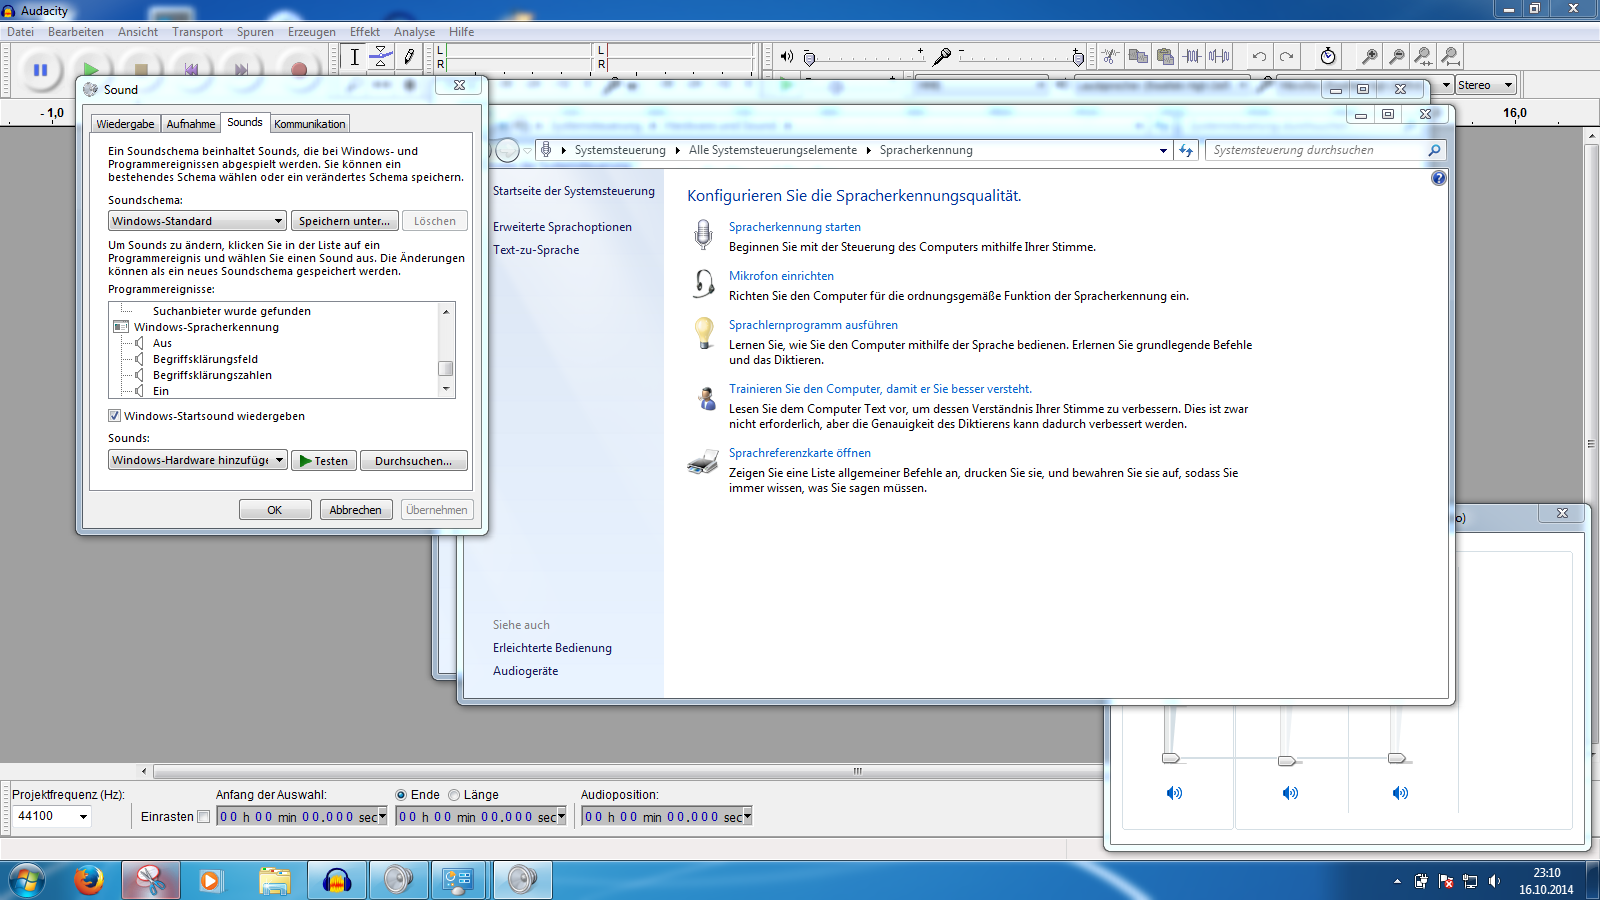Viewport: 1600px width, 900px height.
Task: Click the Cut scissors icon in Audacity
Action: (1111, 56)
